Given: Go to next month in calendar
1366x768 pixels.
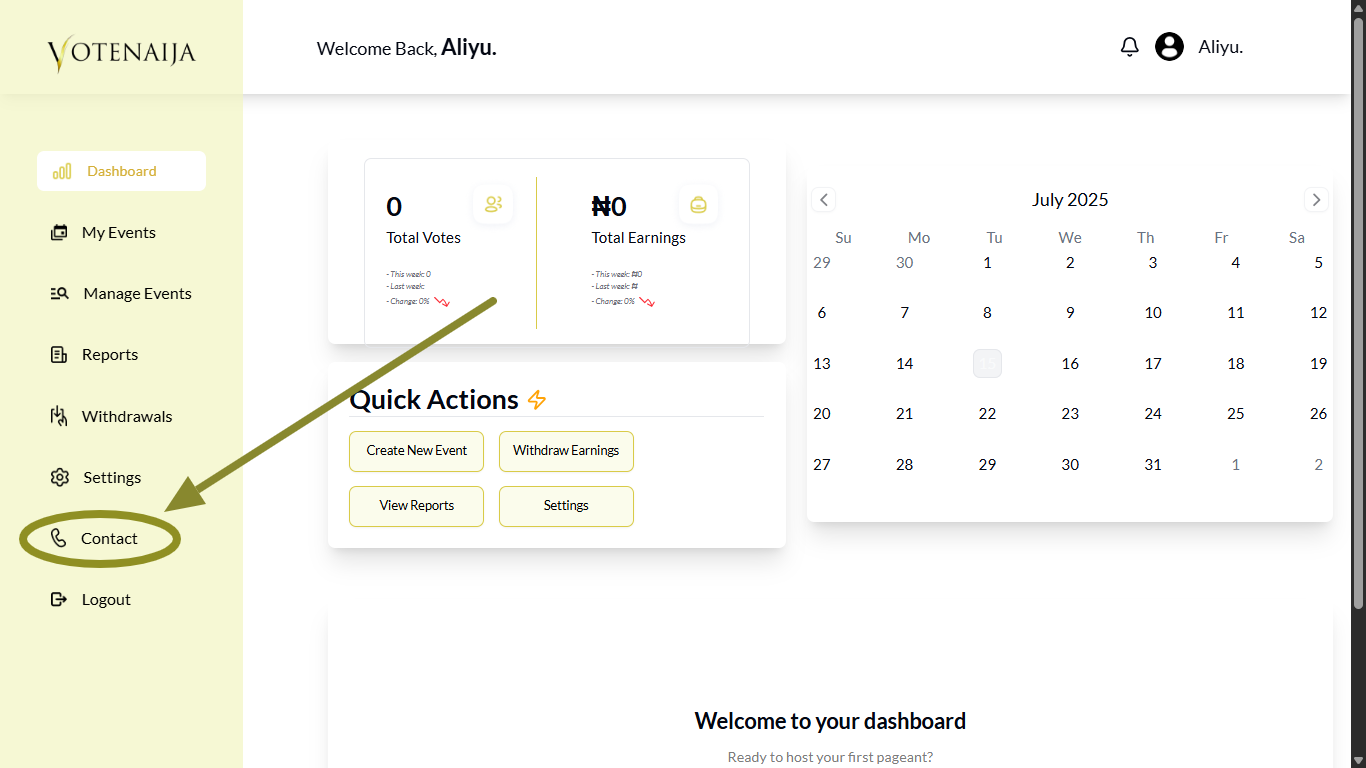Looking at the screenshot, I should (1316, 200).
